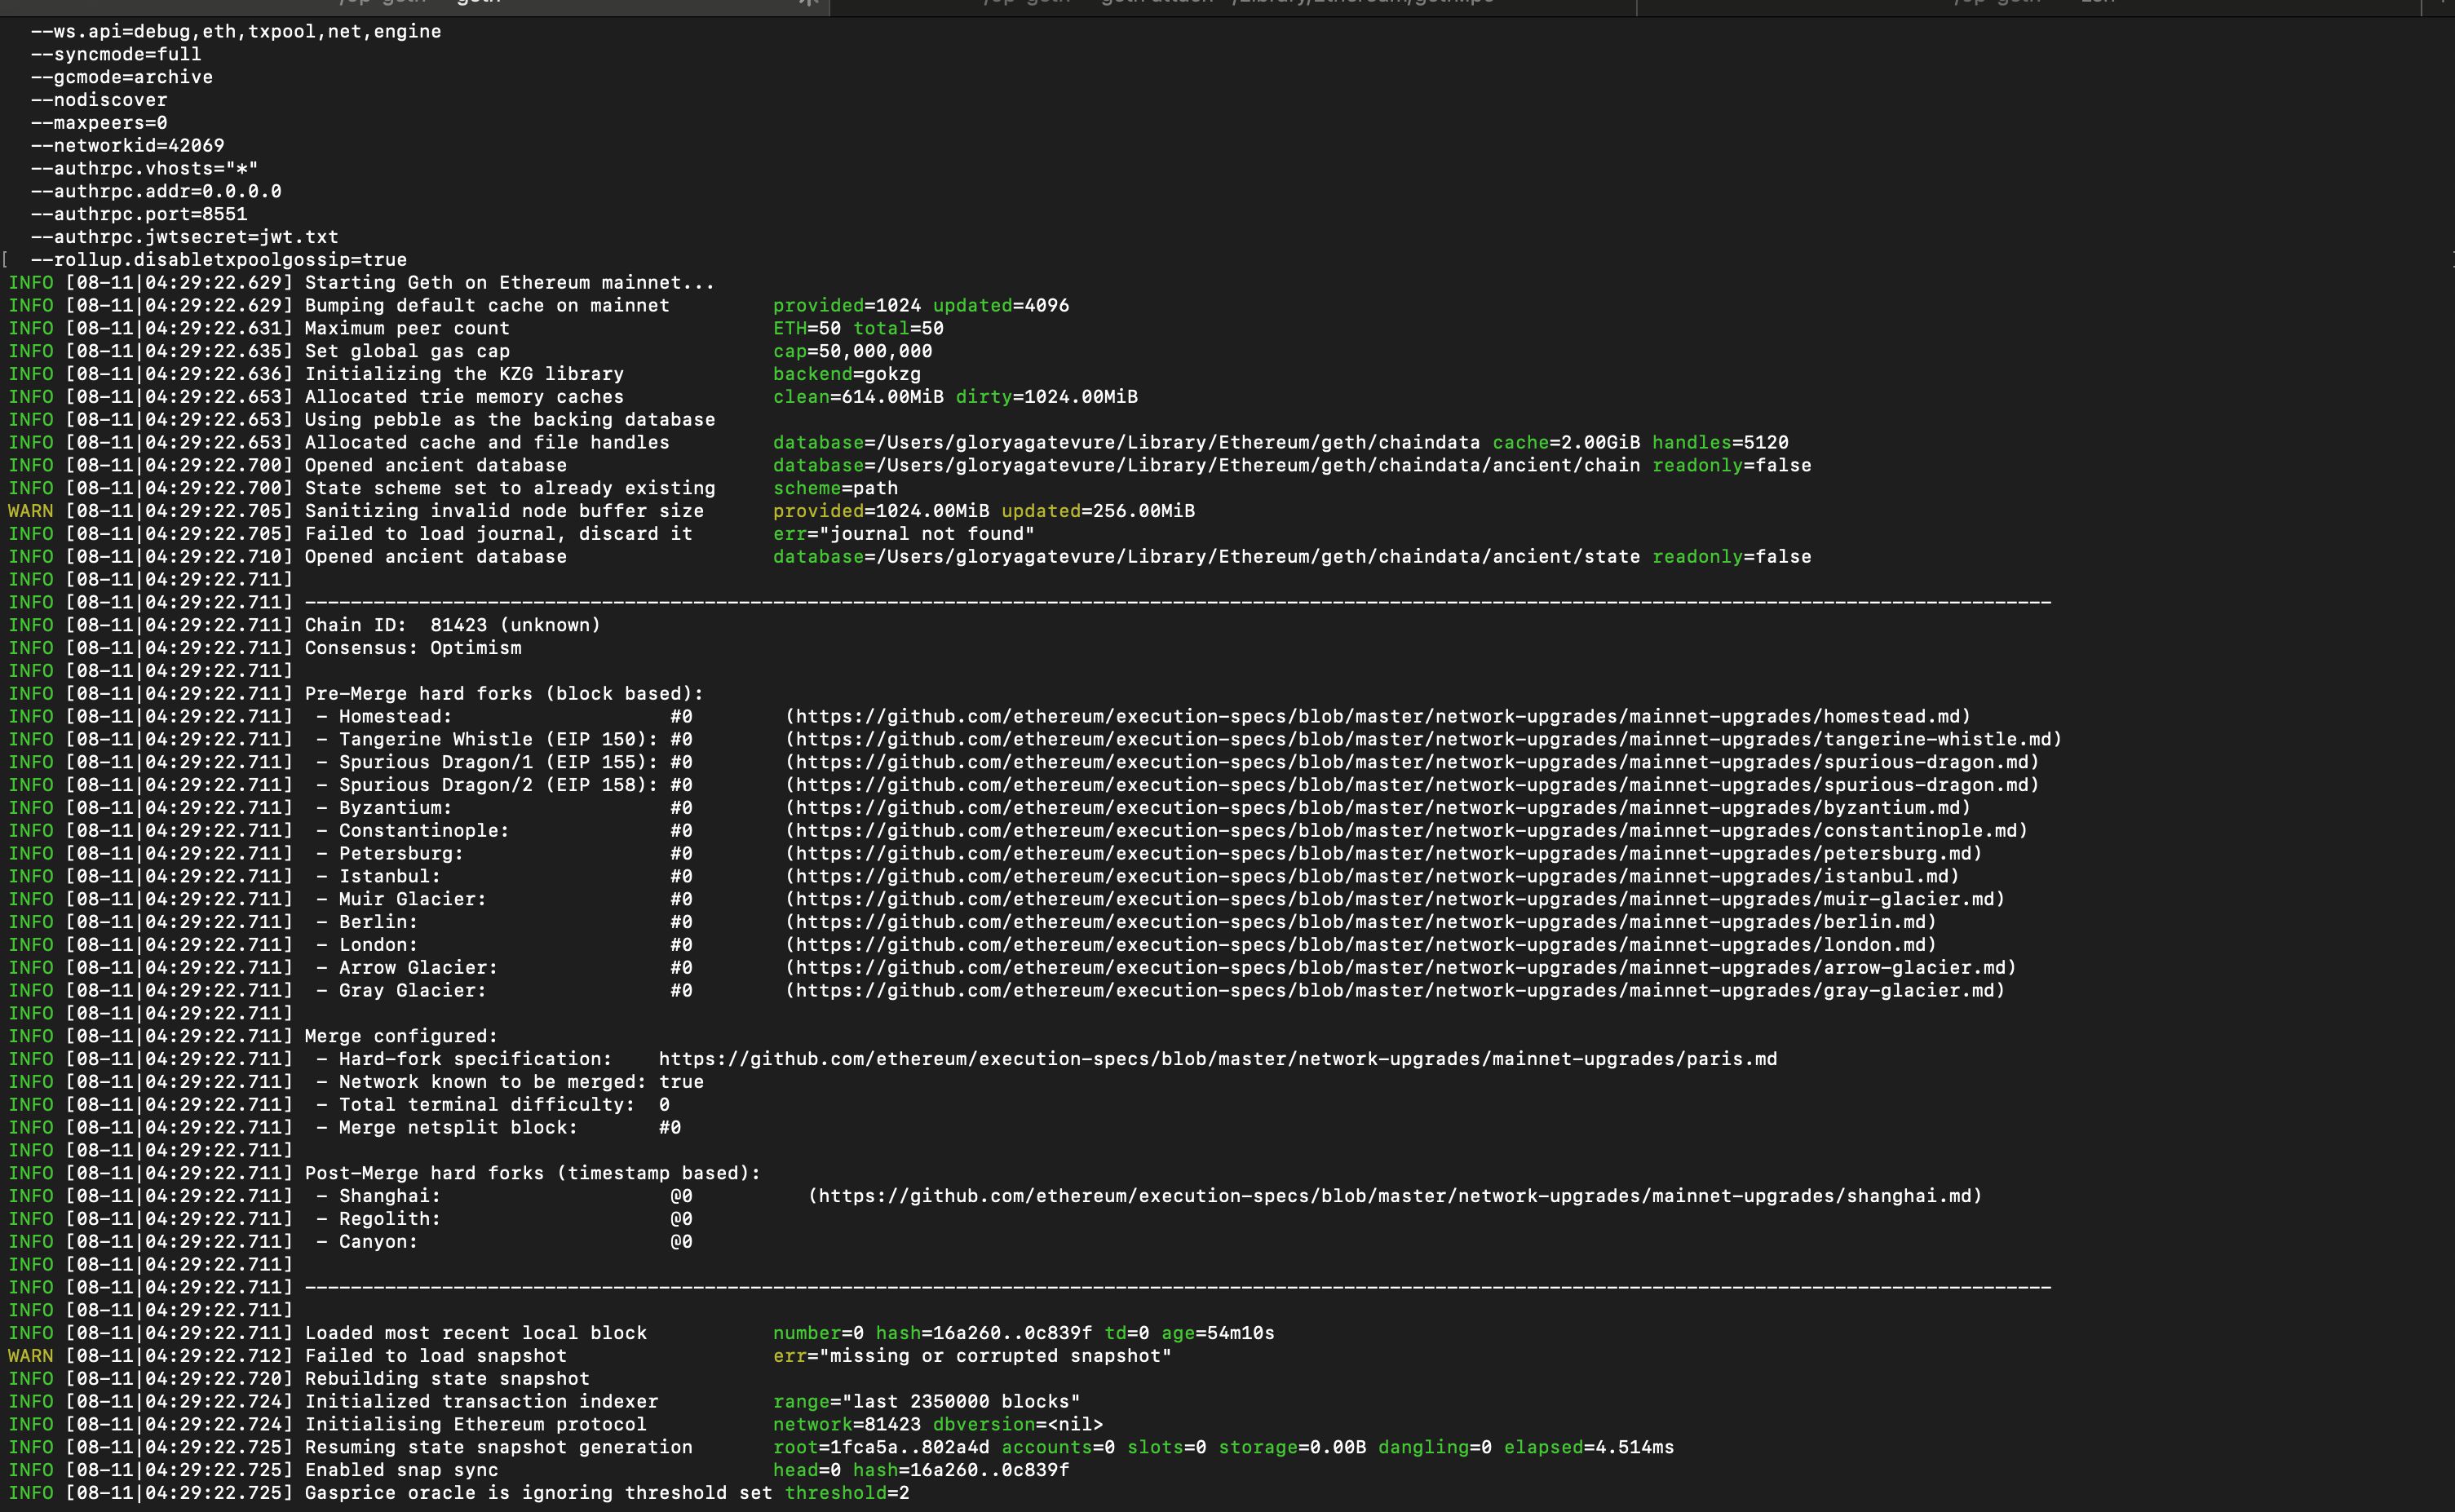Click 'Total terminal difficulty: 0' line
This screenshot has width=2455, height=1512.
(x=504, y=1105)
